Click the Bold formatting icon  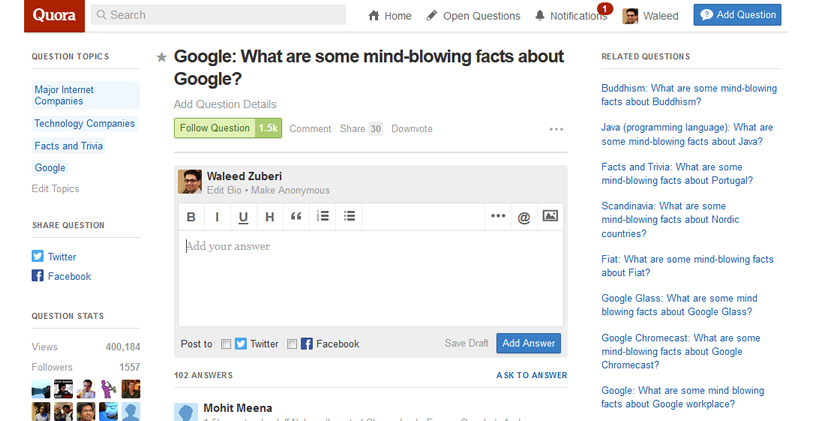pos(192,217)
